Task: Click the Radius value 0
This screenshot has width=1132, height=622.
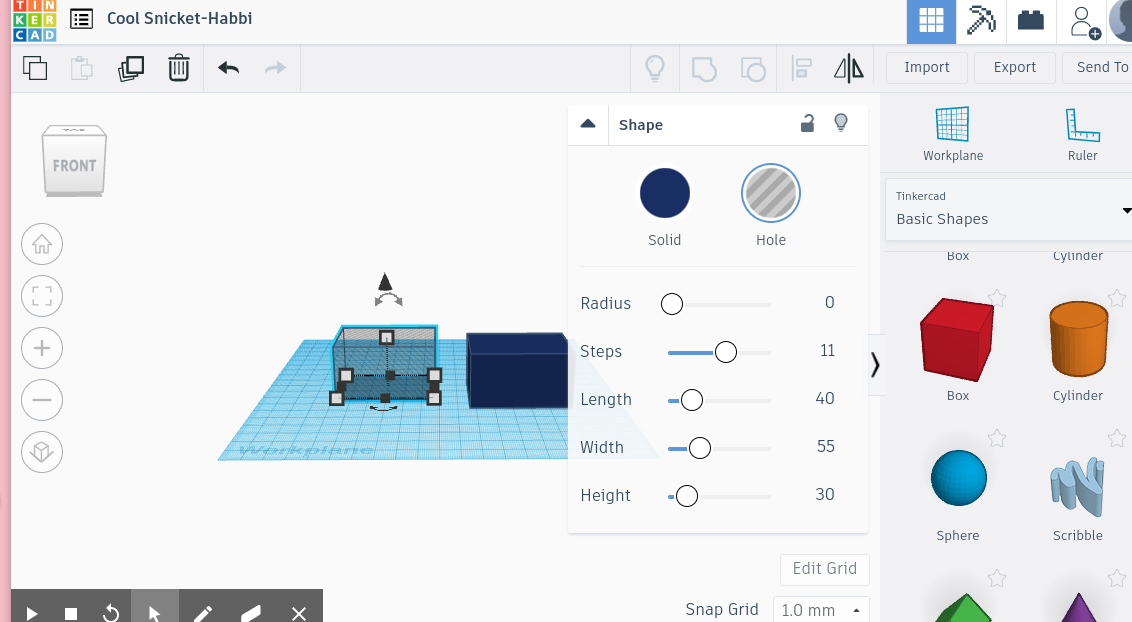Action: click(x=830, y=302)
